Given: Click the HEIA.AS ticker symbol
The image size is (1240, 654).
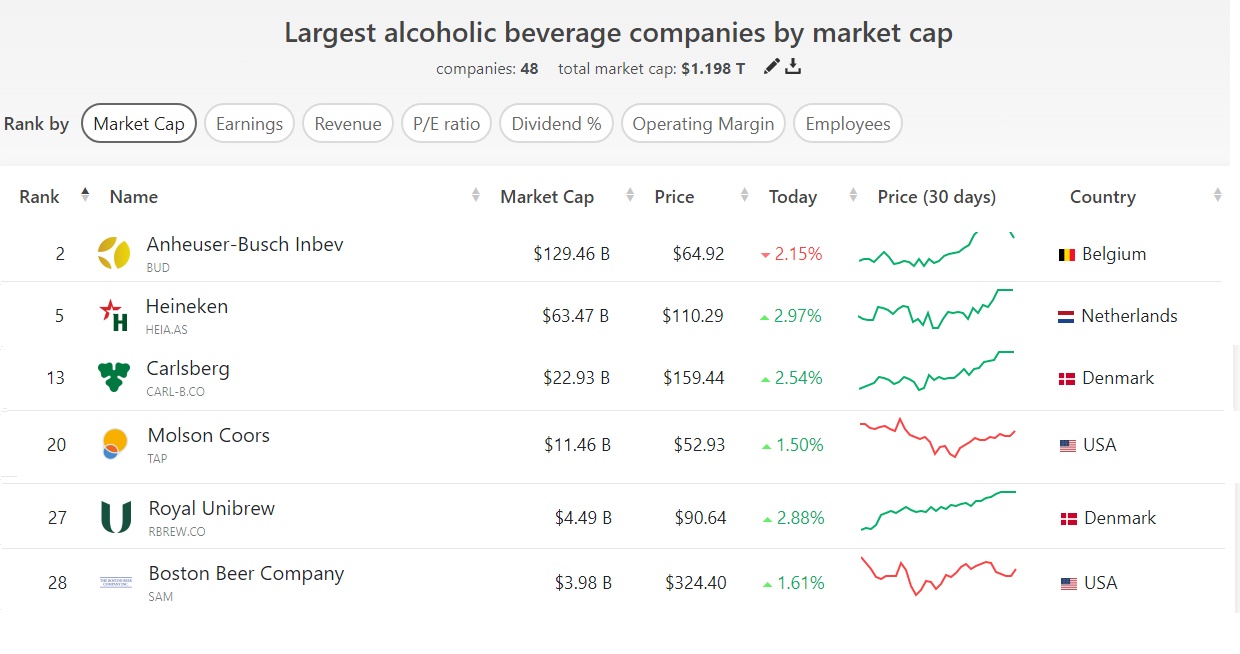Looking at the screenshot, I should tap(166, 329).
